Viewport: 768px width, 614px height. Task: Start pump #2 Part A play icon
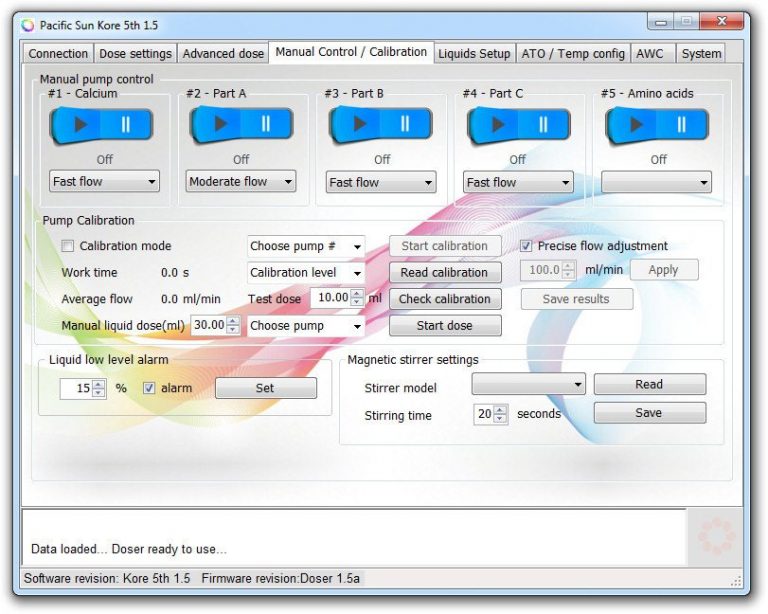click(x=221, y=124)
